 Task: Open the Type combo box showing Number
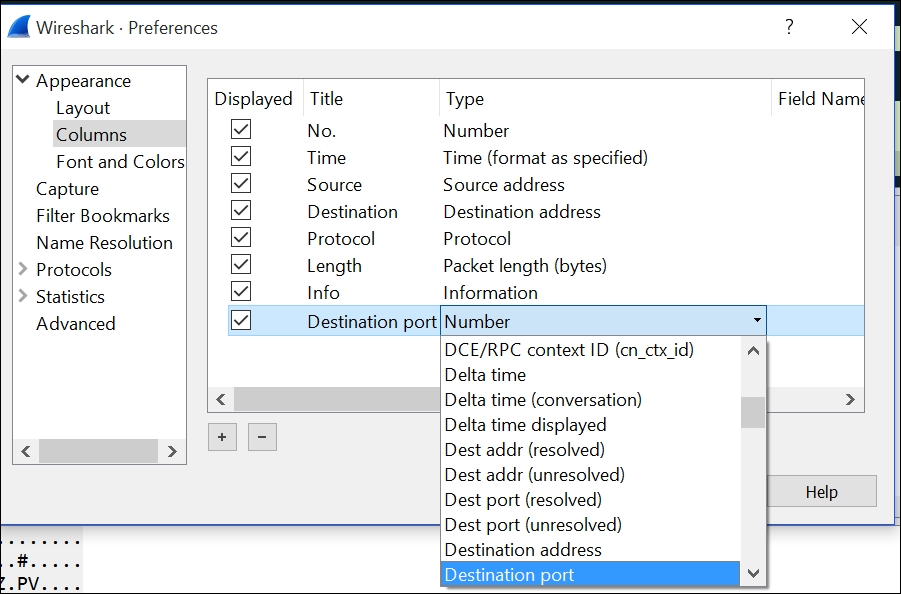tap(603, 321)
